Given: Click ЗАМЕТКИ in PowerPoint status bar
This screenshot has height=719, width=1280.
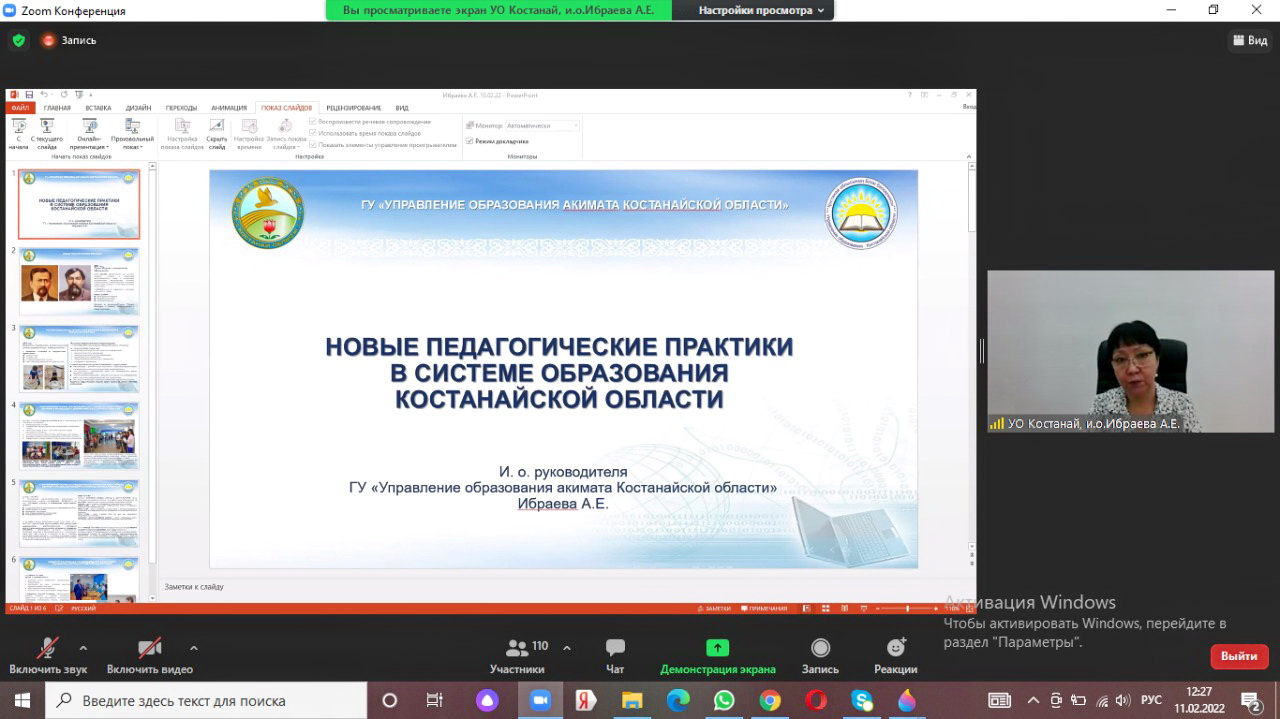Looking at the screenshot, I should pyautogui.click(x=715, y=608).
